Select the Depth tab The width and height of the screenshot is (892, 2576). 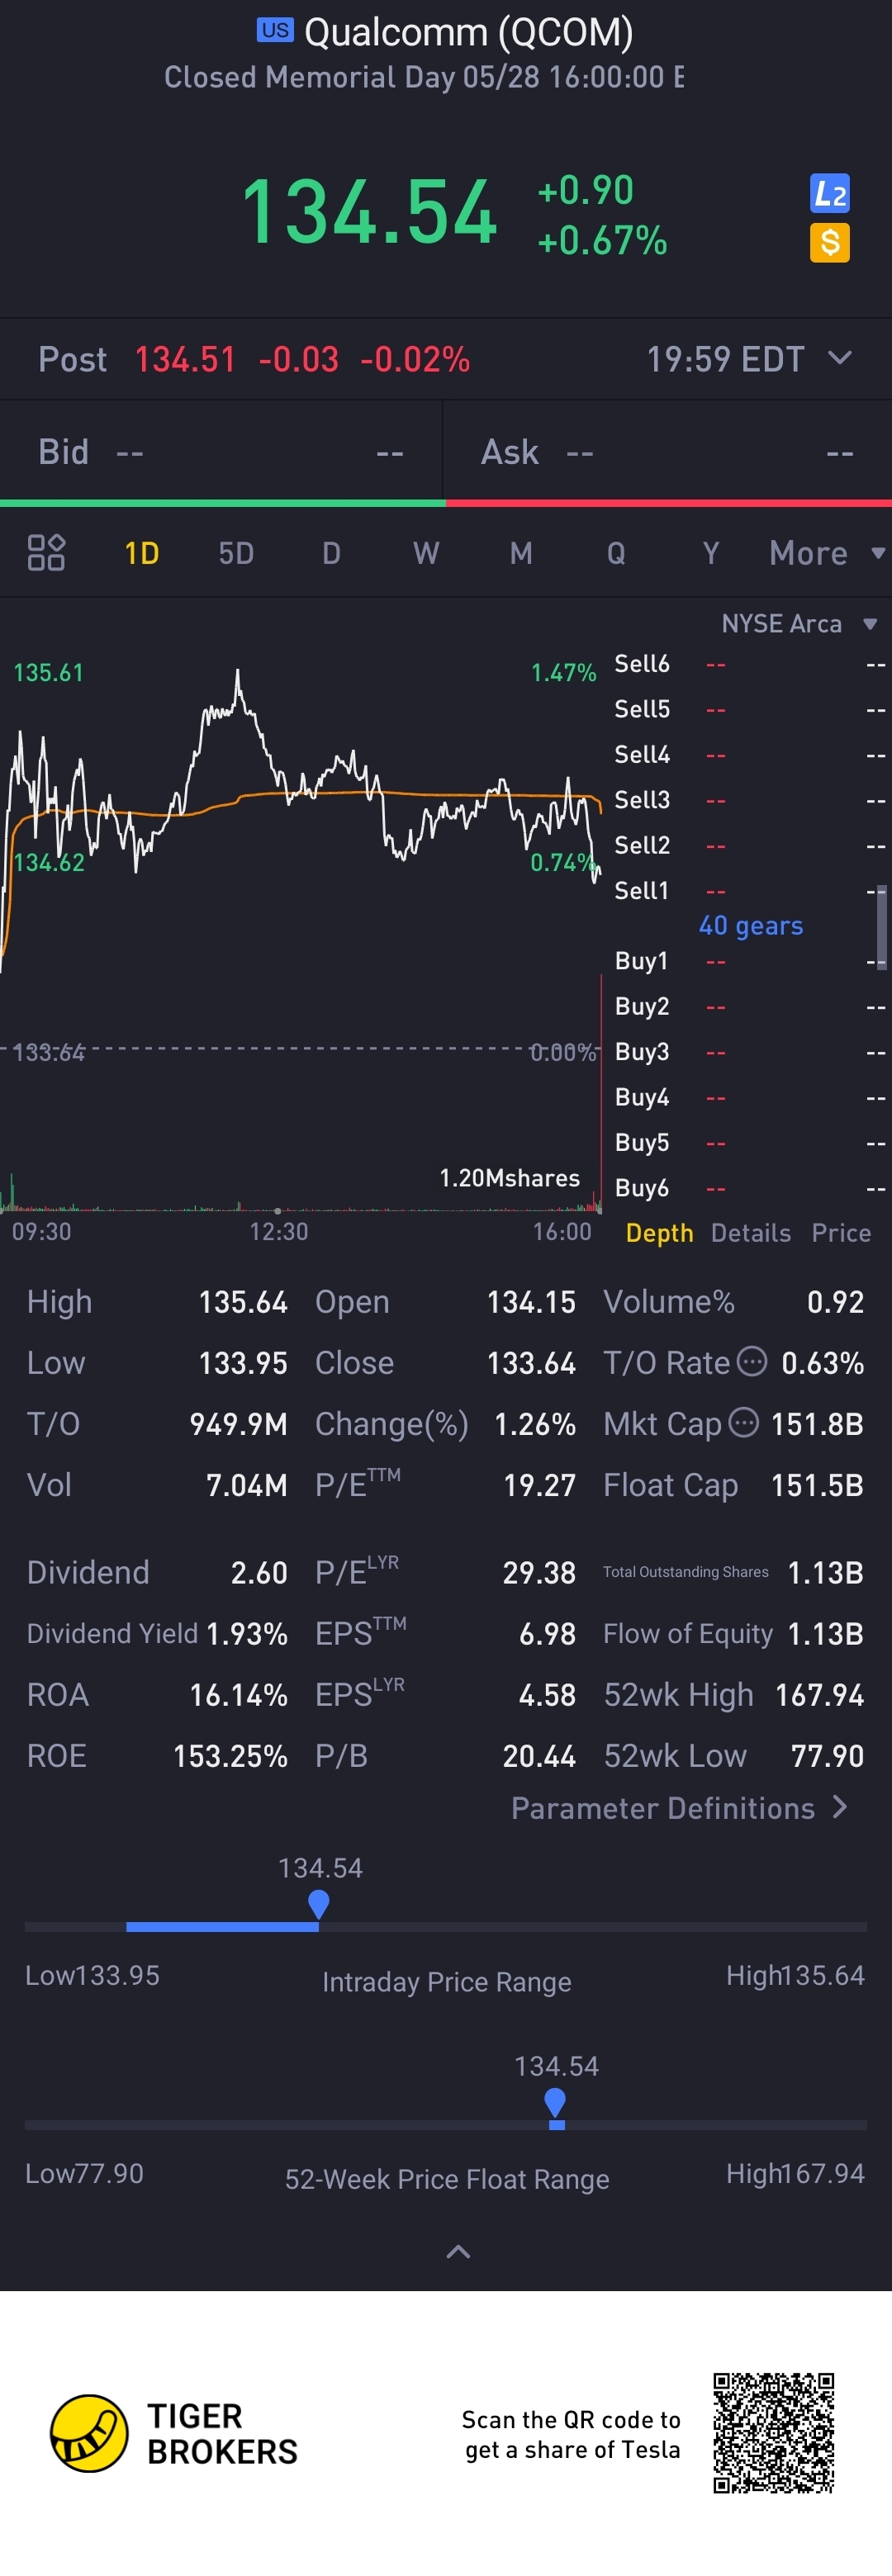point(659,1232)
